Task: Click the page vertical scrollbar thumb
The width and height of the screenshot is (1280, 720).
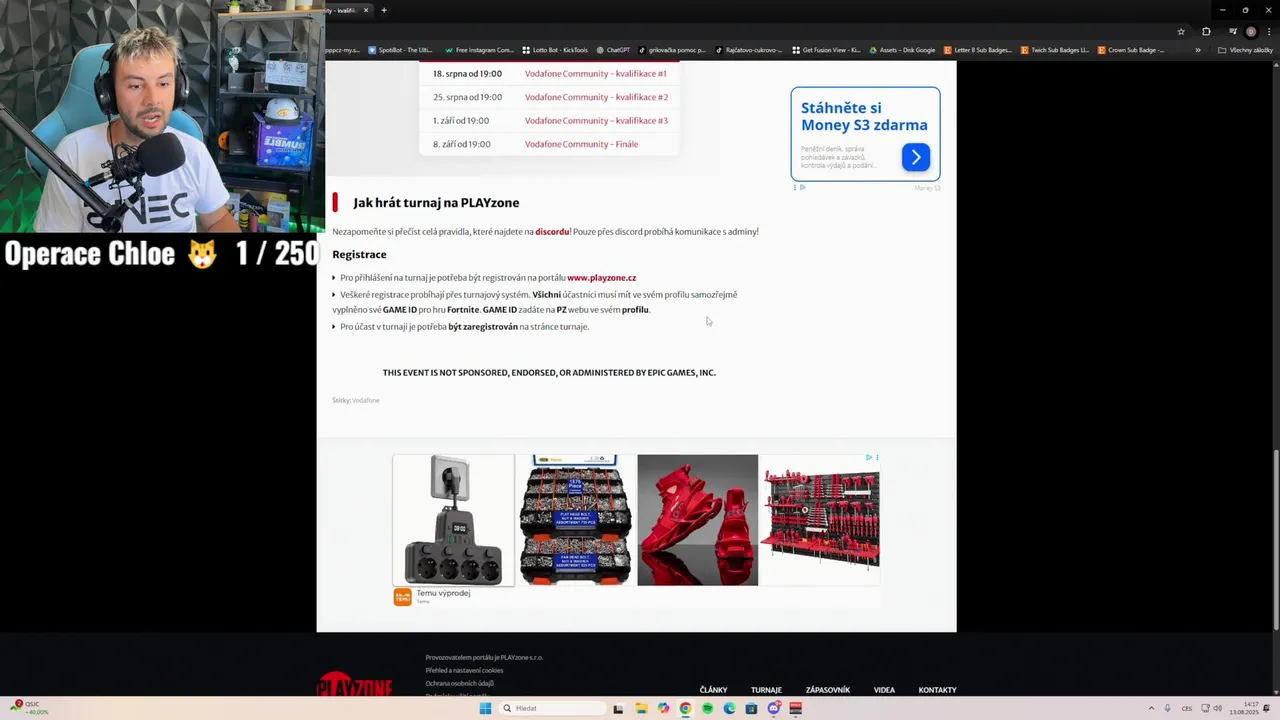Action: [1274, 540]
